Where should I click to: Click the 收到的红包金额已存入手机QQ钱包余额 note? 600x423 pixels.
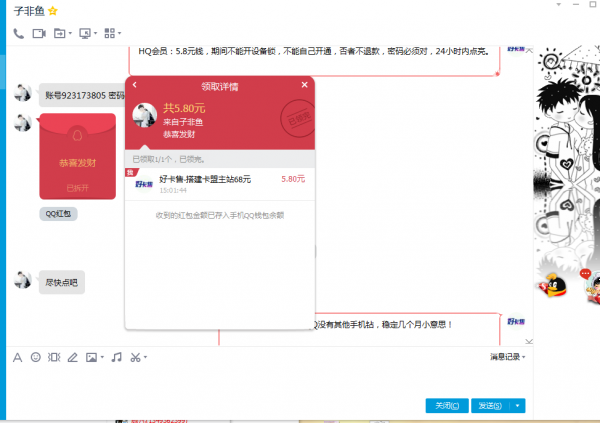click(x=220, y=216)
